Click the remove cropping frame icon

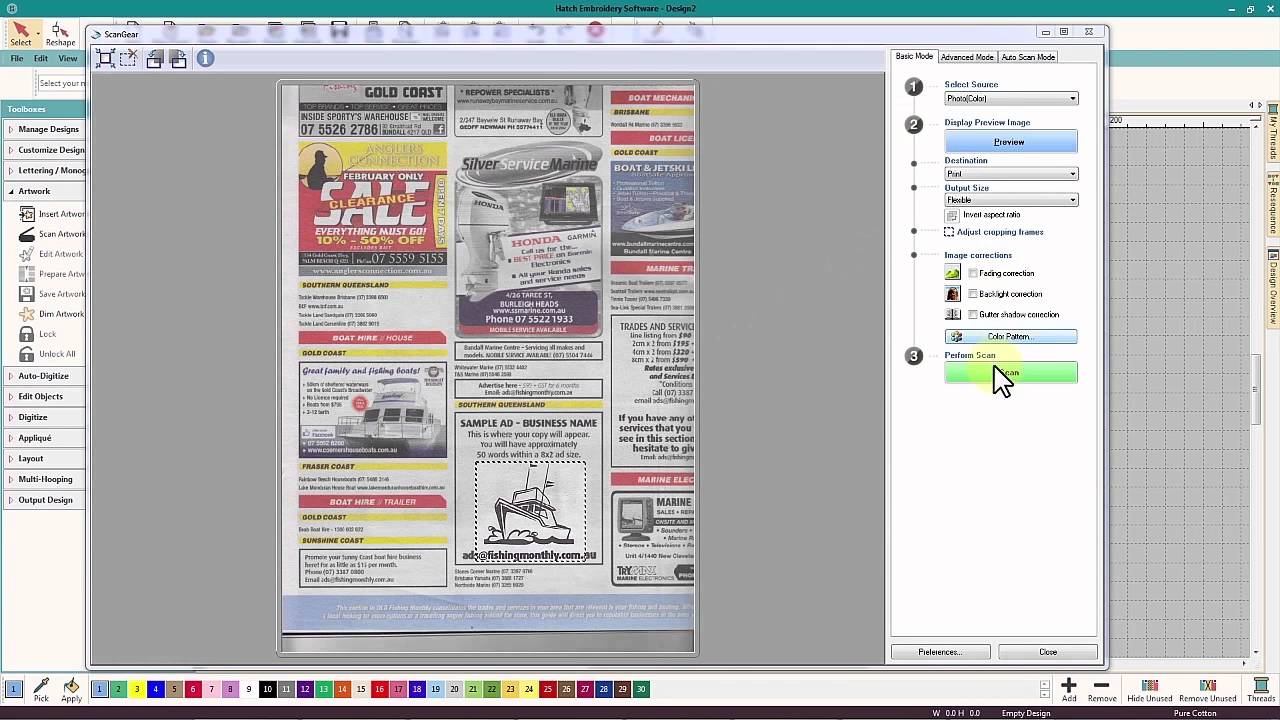click(128, 59)
